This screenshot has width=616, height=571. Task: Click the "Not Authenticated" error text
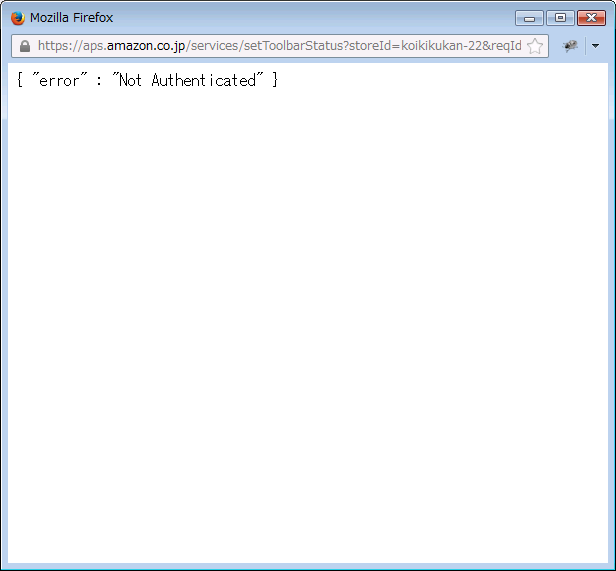click(x=188, y=80)
